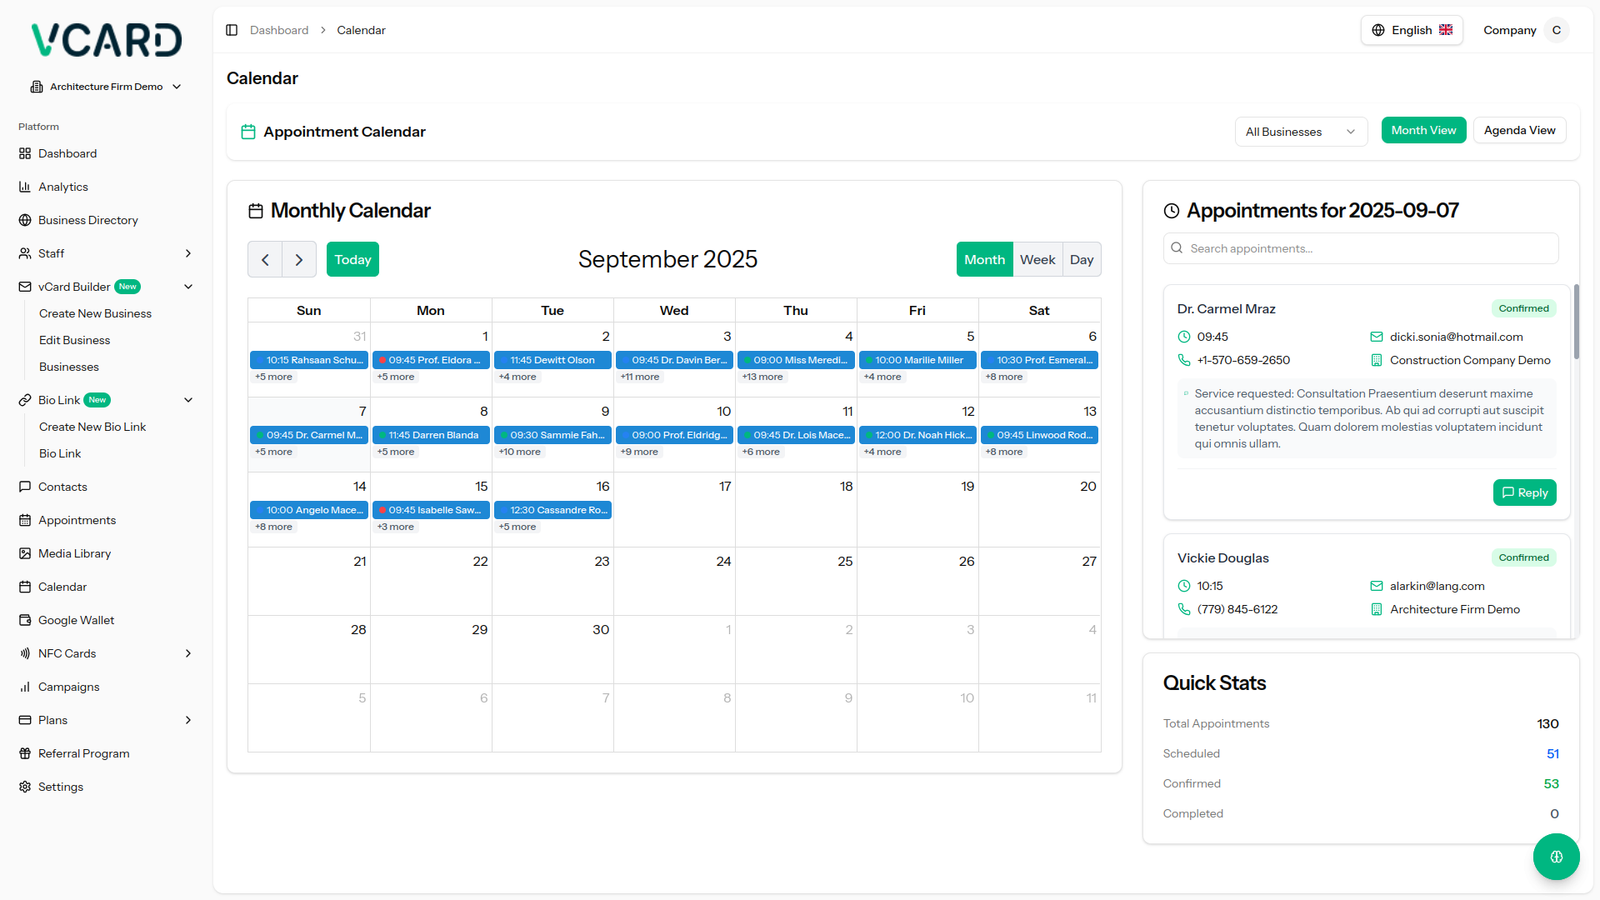Viewport: 1600px width, 900px height.
Task: Expand the Staff submenu
Action: pyautogui.click(x=188, y=254)
